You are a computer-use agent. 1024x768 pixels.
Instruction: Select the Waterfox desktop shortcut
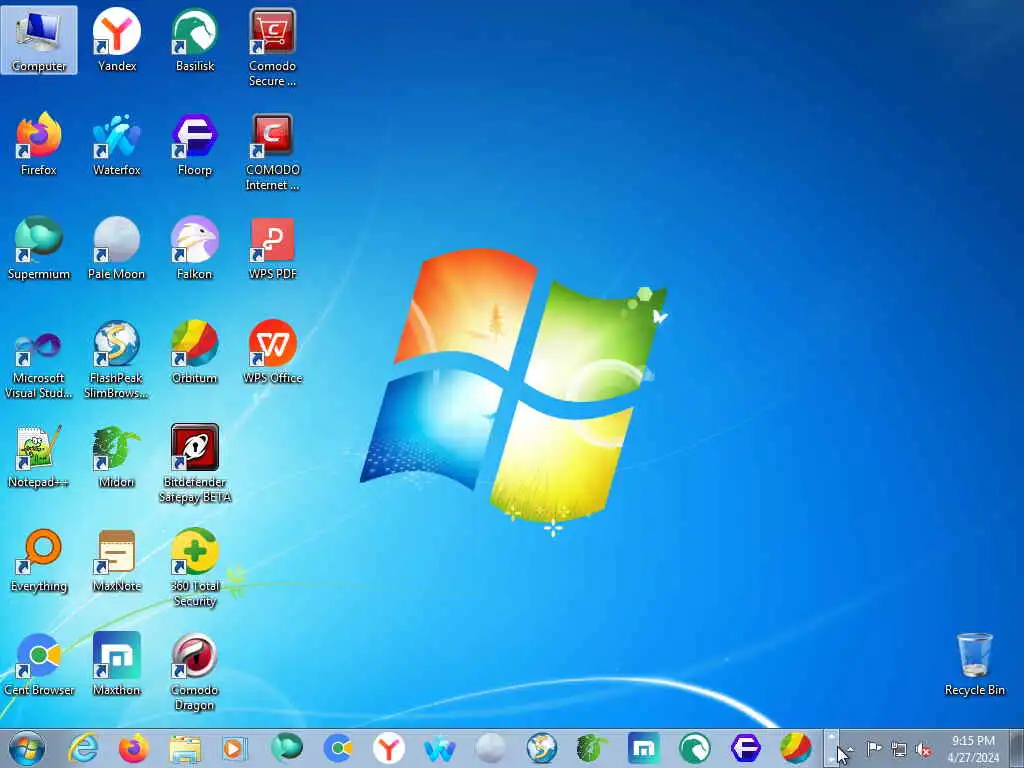coord(117,144)
